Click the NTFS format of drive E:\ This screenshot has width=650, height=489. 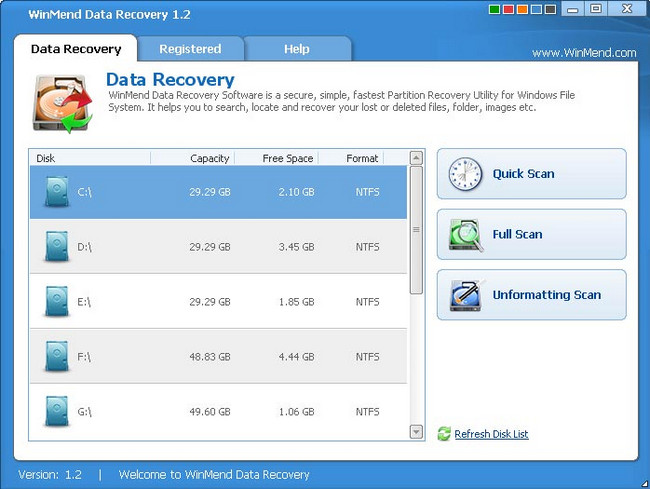(367, 302)
